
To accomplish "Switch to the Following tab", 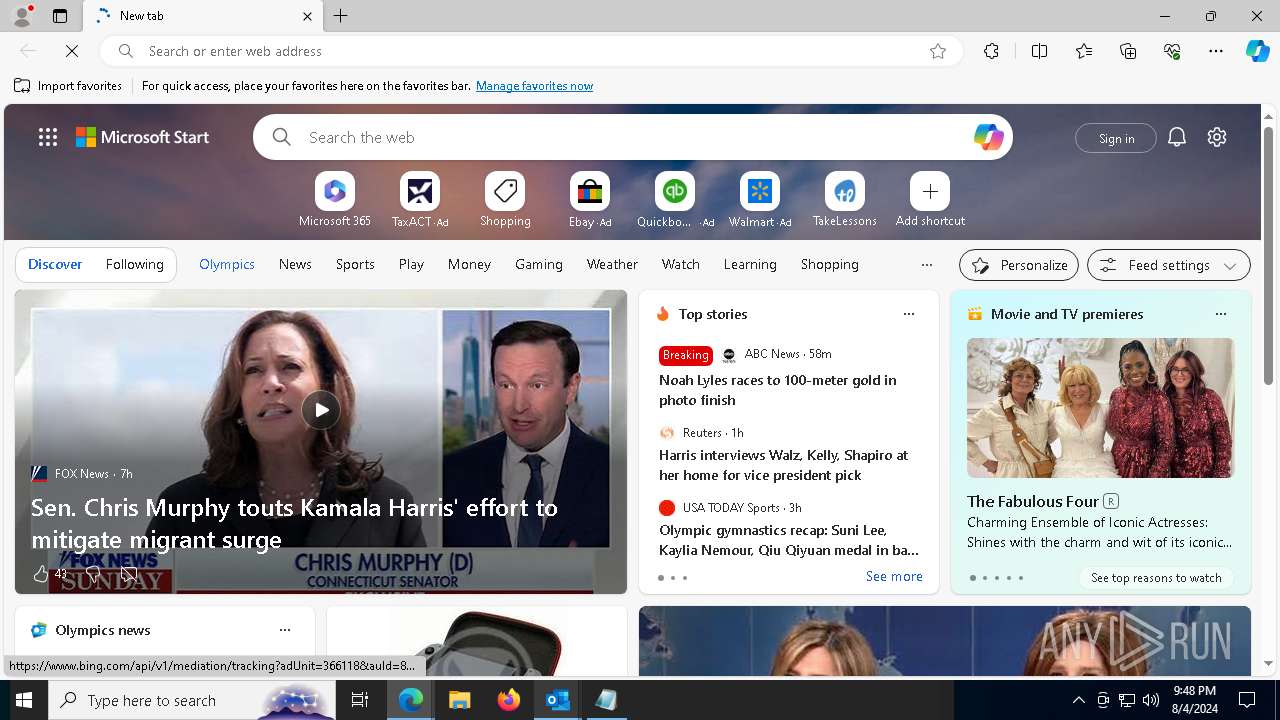I will pyautogui.click(x=134, y=264).
